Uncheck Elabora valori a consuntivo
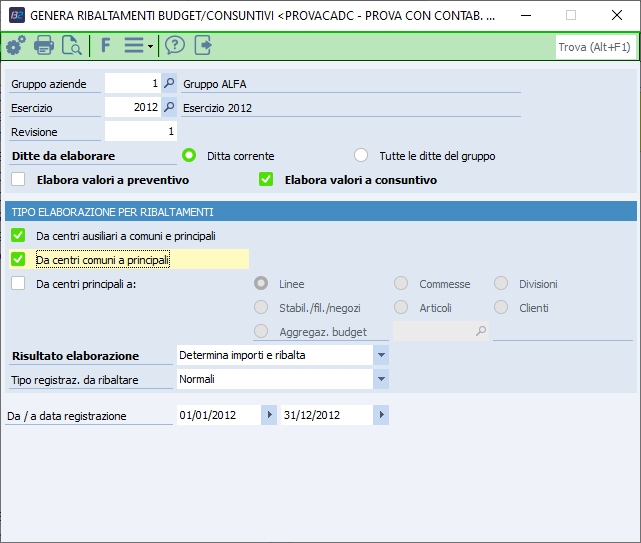 pyautogui.click(x=266, y=180)
